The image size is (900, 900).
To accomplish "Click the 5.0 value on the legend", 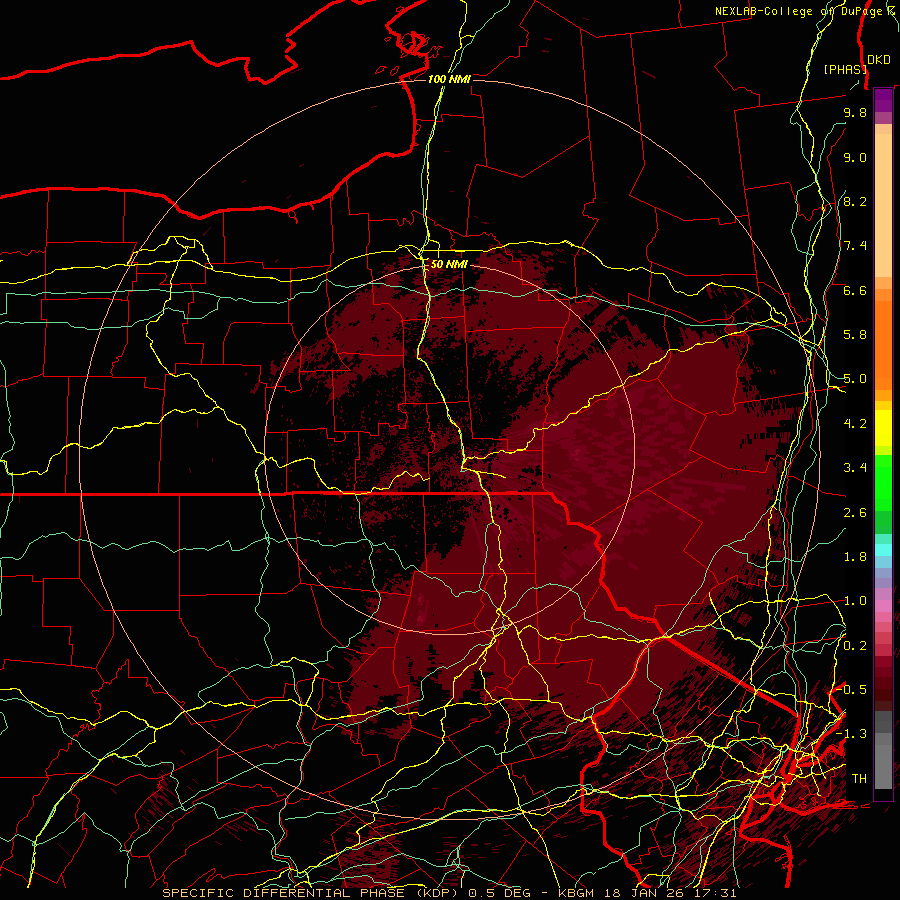I will (855, 379).
